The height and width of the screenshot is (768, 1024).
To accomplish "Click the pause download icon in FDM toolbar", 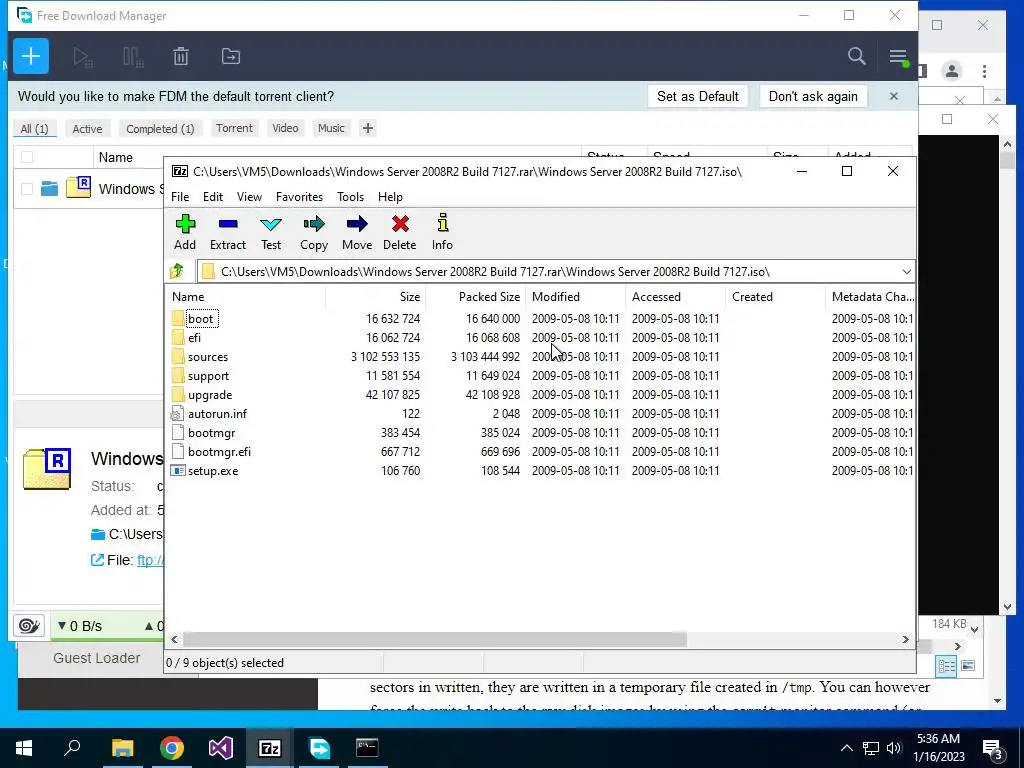I will point(133,57).
